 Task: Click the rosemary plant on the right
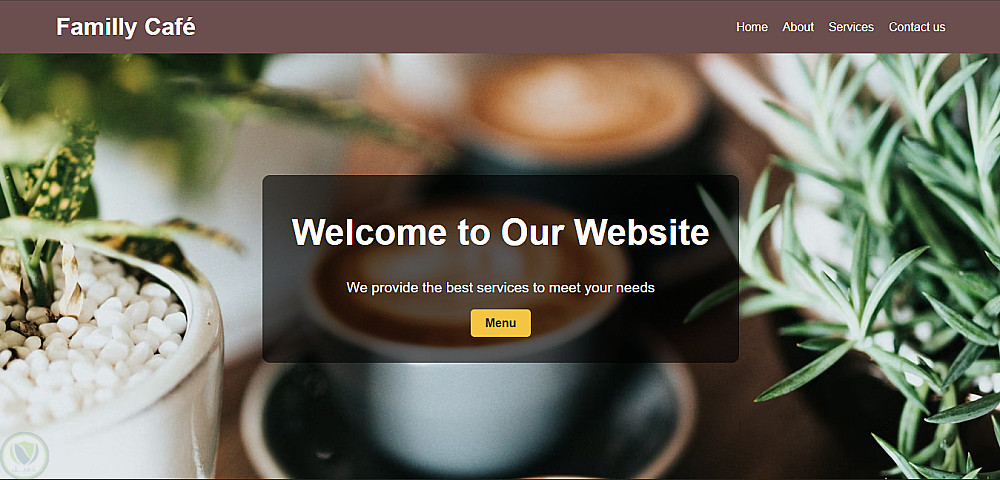pos(880,255)
